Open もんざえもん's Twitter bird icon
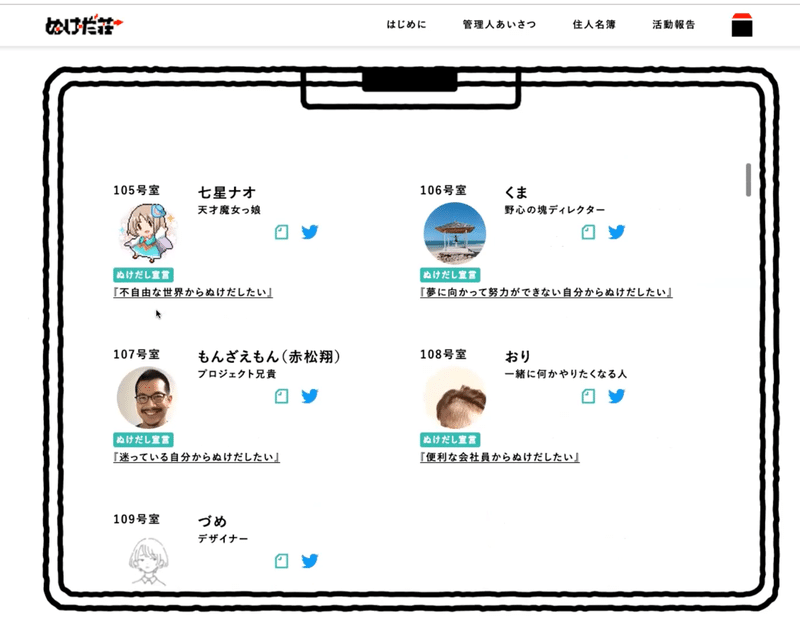The width and height of the screenshot is (800, 632). coord(310,396)
